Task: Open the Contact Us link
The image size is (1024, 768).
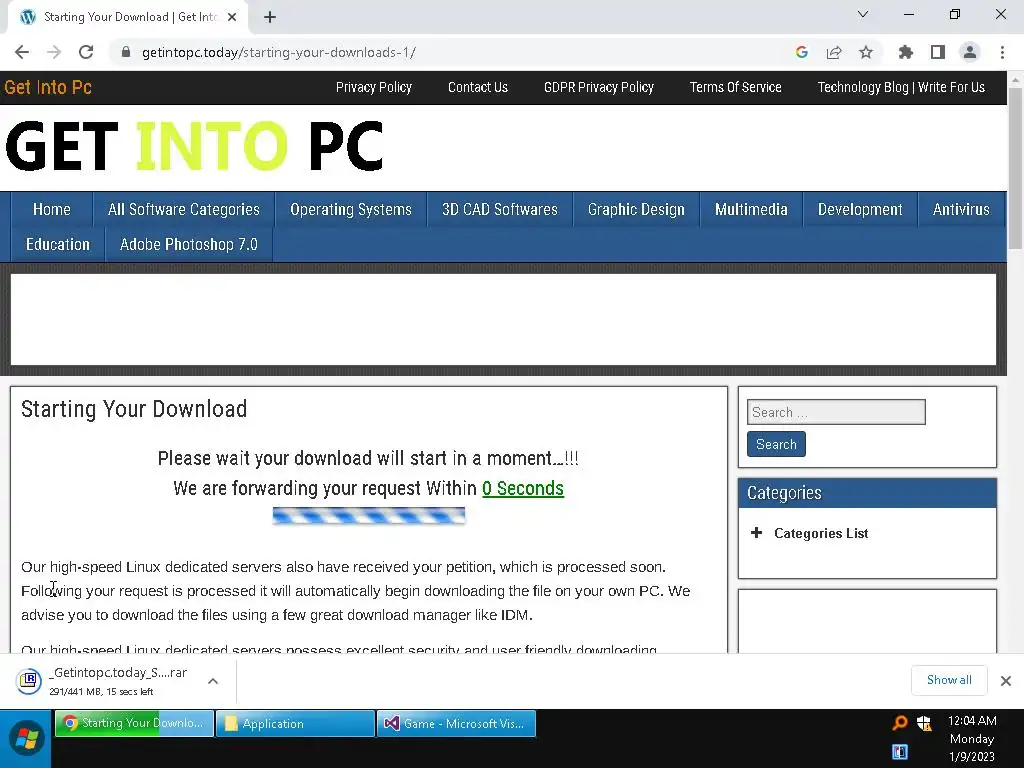Action: click(x=477, y=88)
